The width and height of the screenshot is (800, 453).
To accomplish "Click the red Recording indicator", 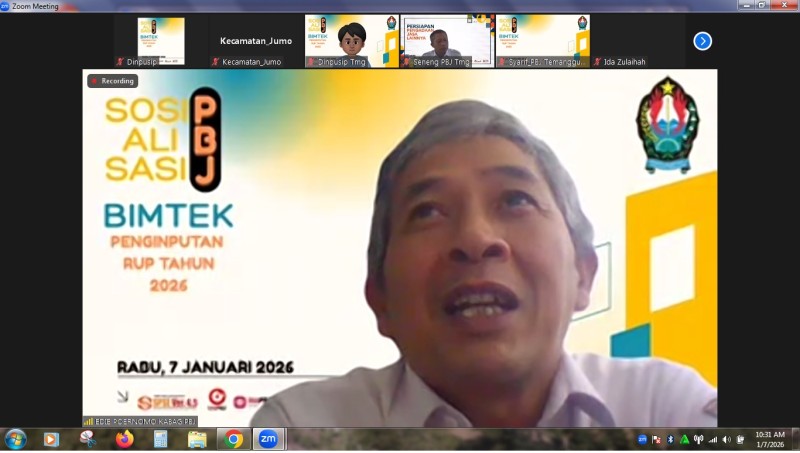I will pos(112,81).
